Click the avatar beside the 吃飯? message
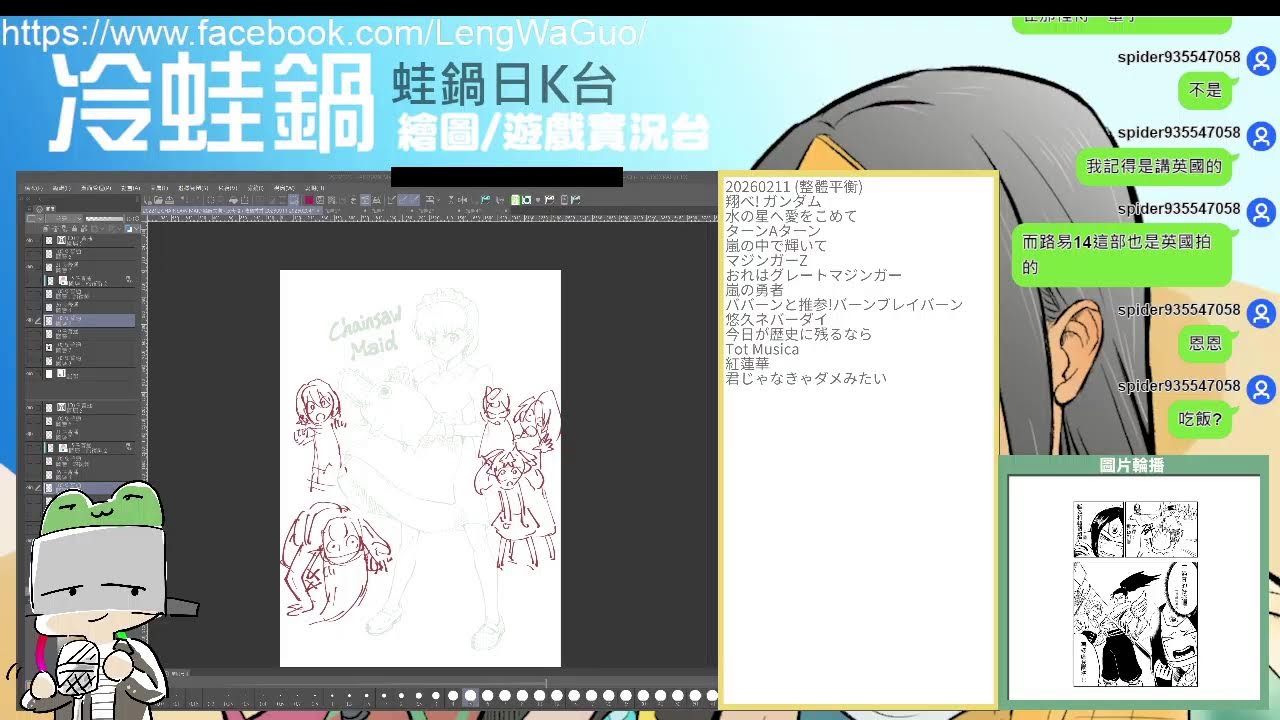1280x720 pixels. pos(1262,388)
